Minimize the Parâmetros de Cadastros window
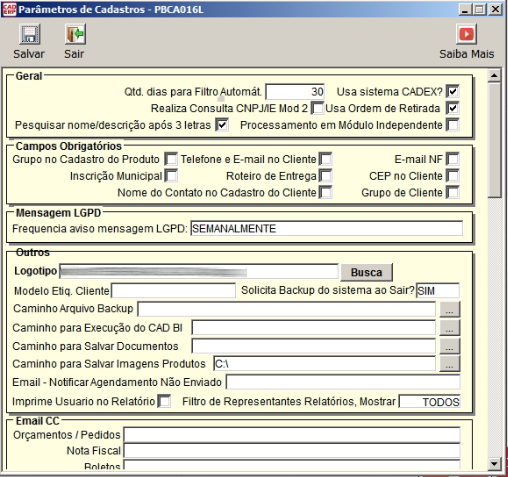 click(465, 9)
